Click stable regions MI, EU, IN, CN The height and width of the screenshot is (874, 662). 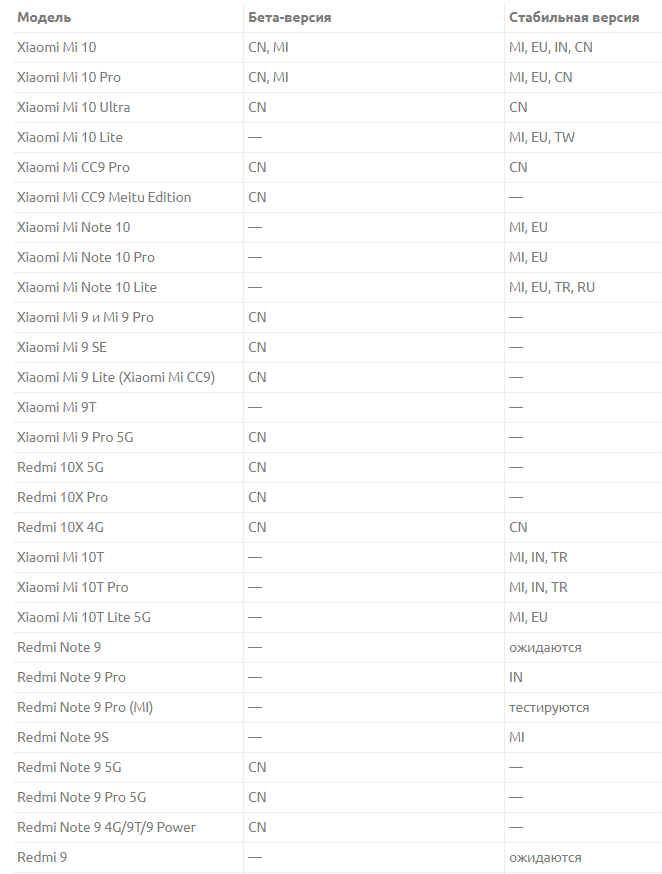click(551, 47)
